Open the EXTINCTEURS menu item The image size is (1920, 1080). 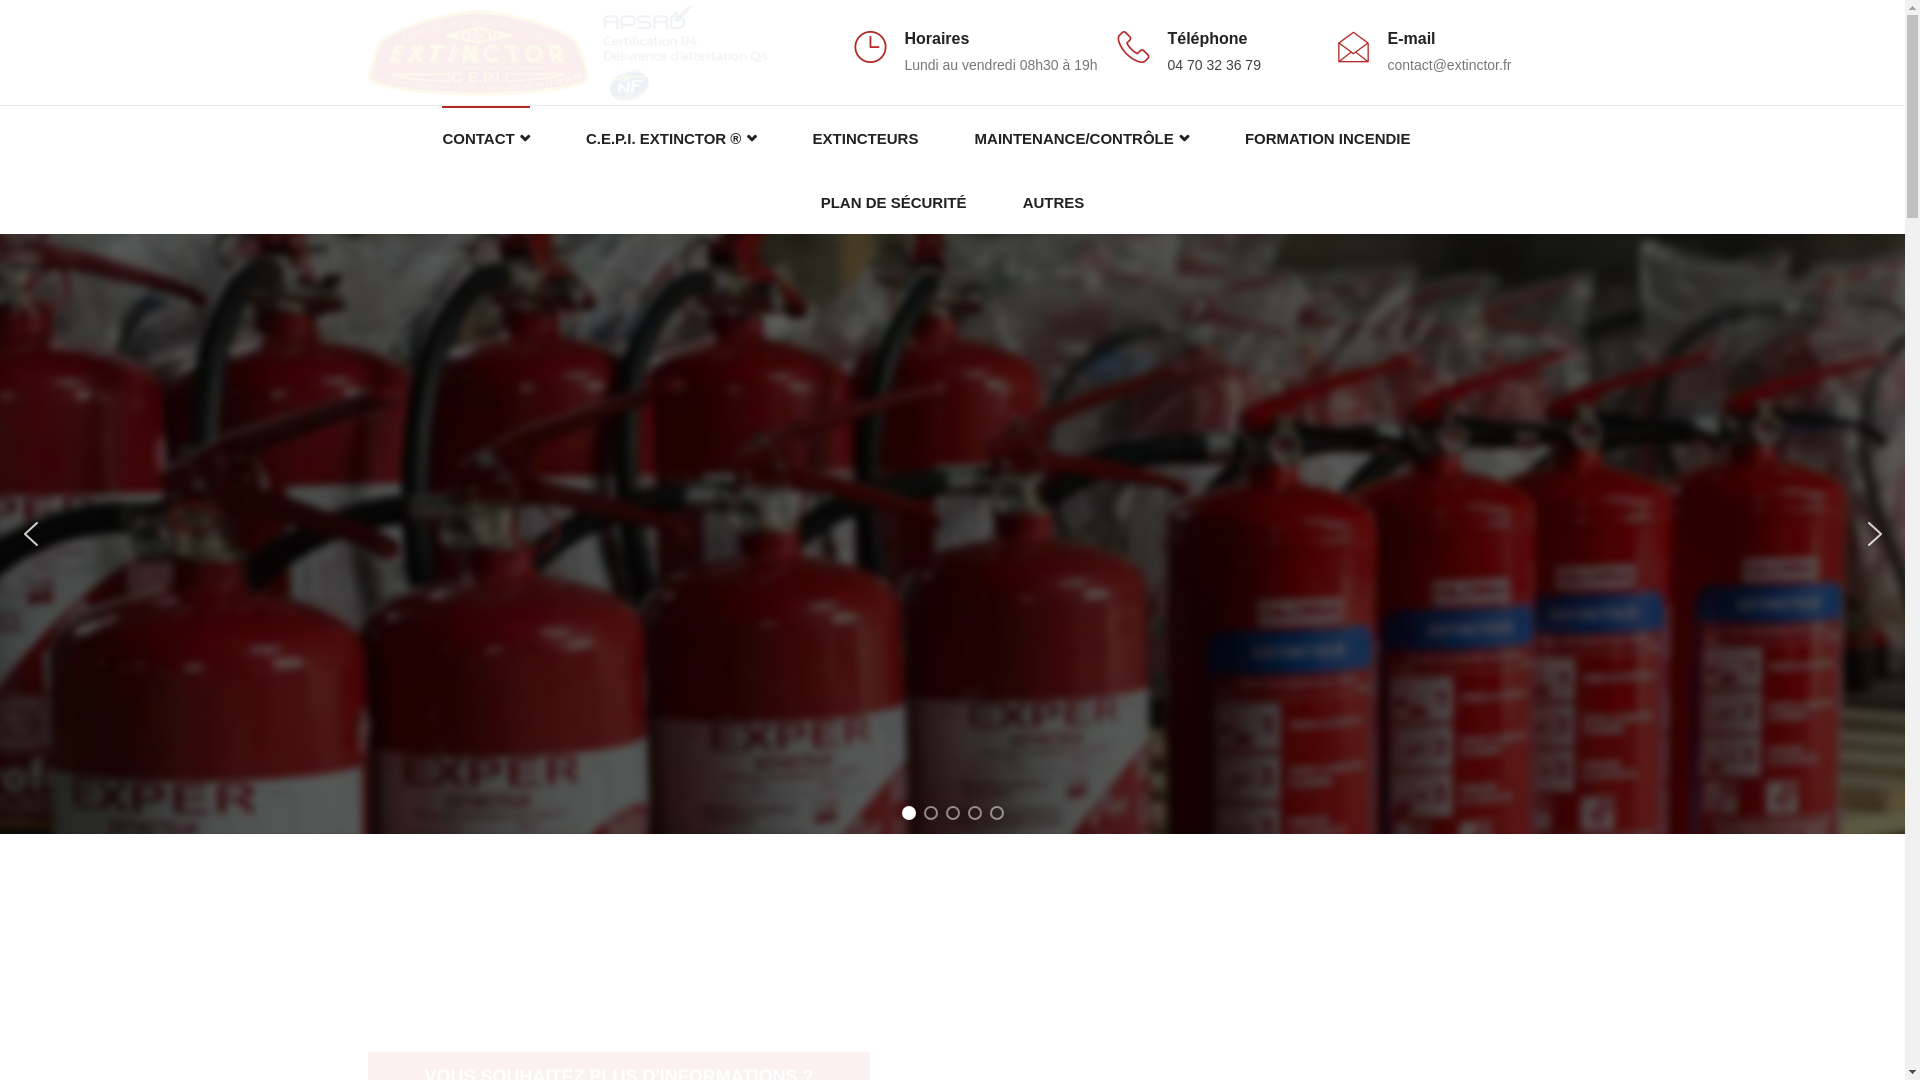pyautogui.click(x=865, y=139)
